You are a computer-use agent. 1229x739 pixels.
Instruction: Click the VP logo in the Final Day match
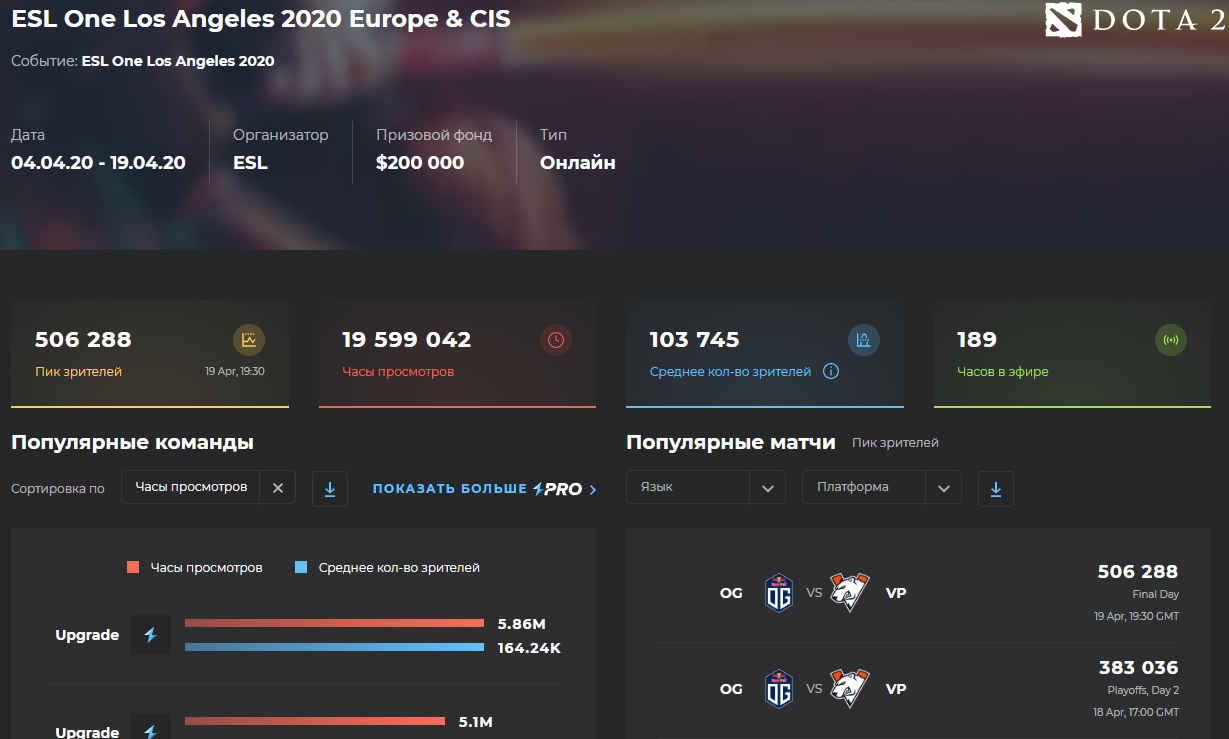(850, 593)
